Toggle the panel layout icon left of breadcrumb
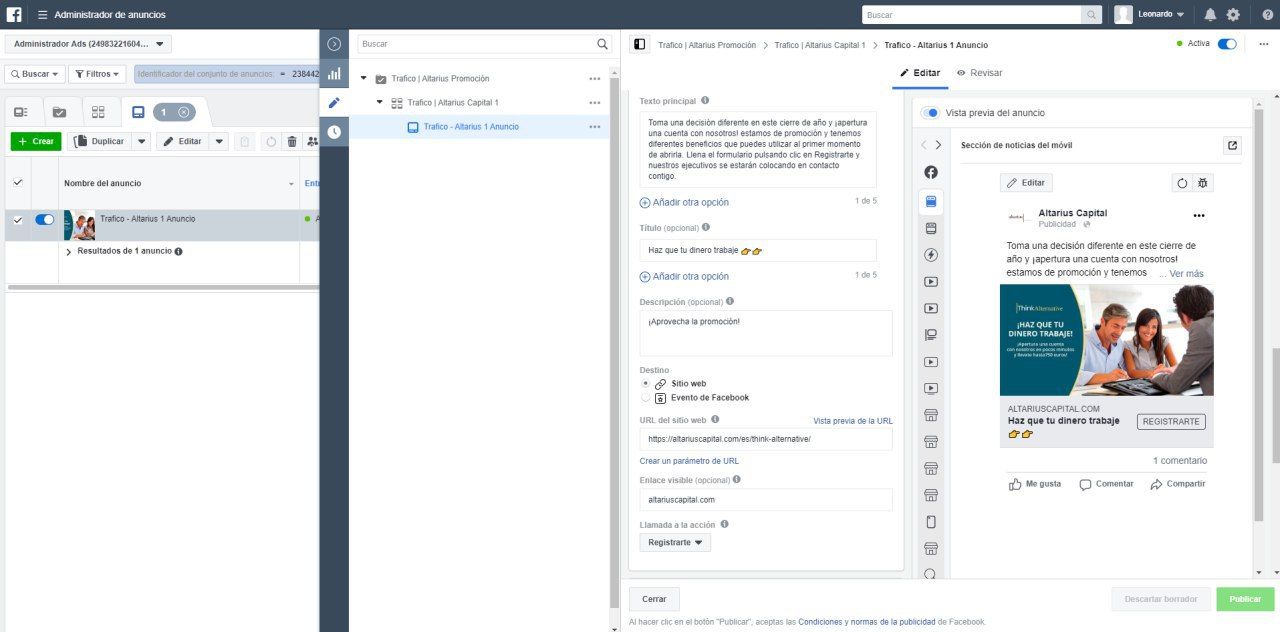This screenshot has width=1280, height=632. click(639, 45)
